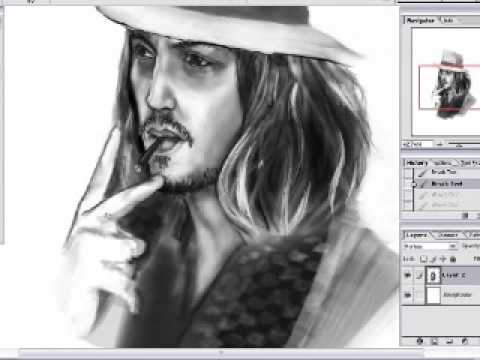
Task: Switch to the Layers tab
Action: click(417, 235)
